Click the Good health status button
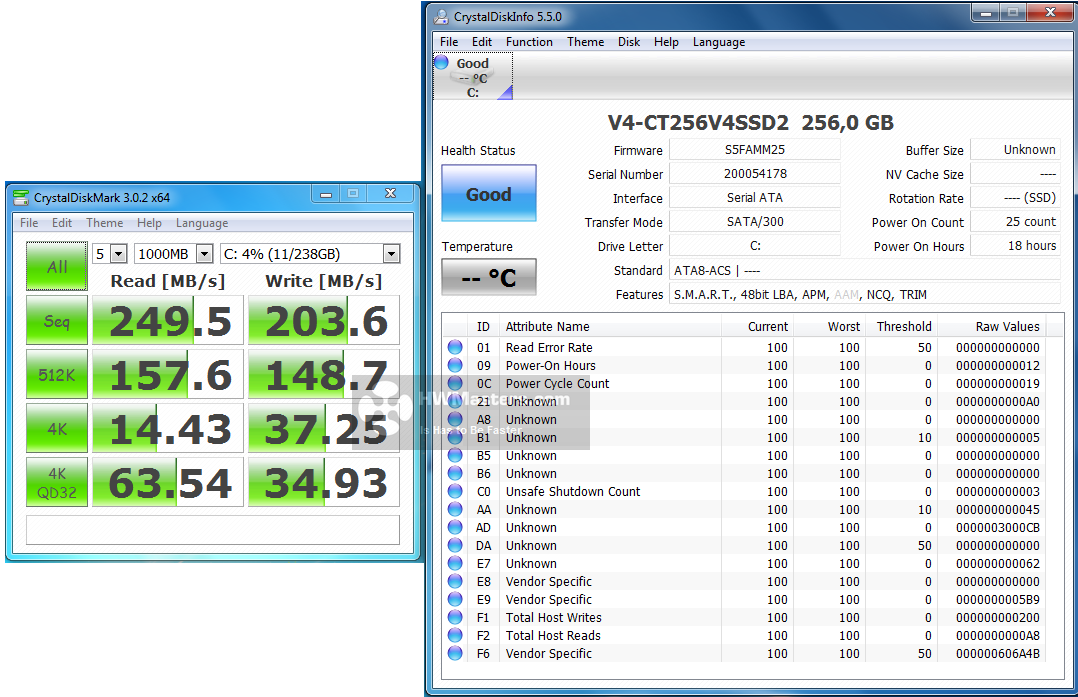The image size is (1078, 697). [489, 193]
